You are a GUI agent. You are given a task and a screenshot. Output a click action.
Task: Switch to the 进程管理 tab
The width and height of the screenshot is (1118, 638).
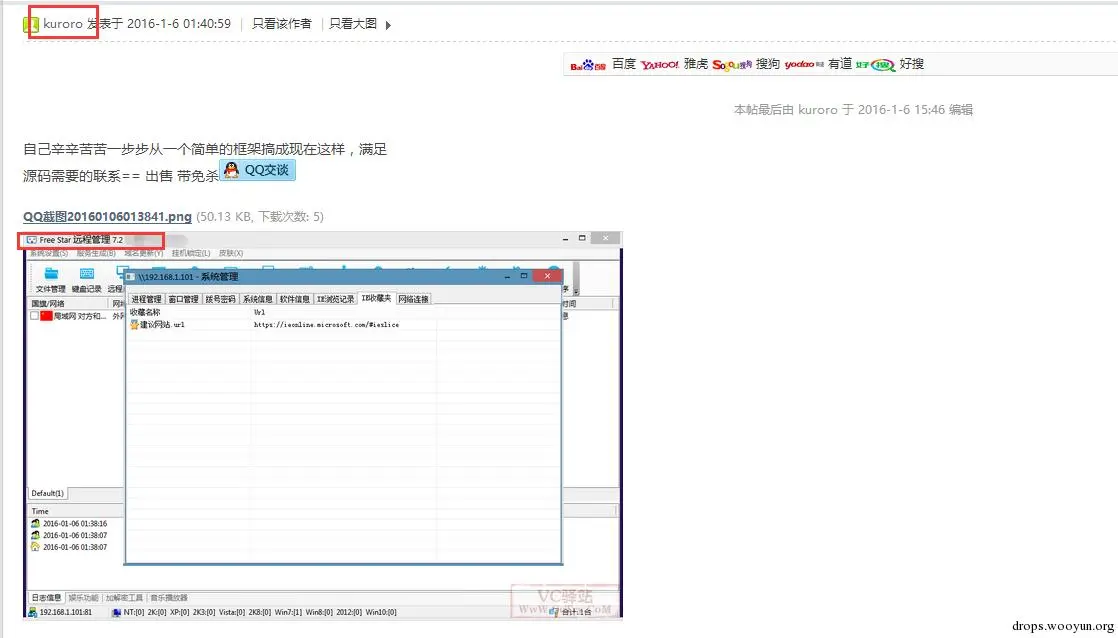click(x=146, y=299)
